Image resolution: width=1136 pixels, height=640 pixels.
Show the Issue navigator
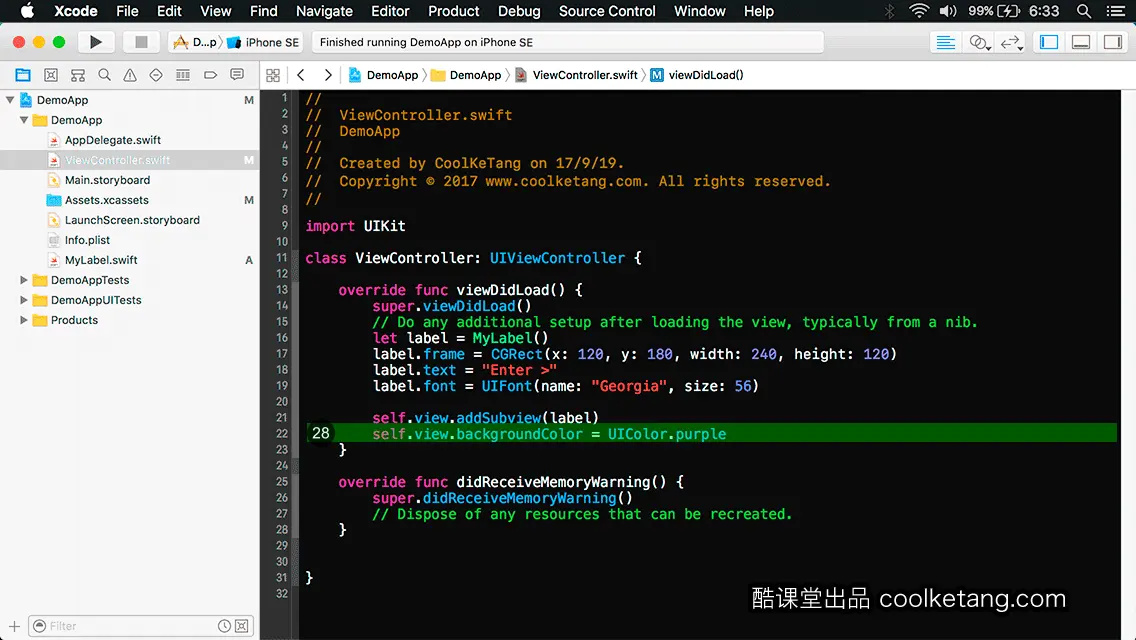coord(130,75)
